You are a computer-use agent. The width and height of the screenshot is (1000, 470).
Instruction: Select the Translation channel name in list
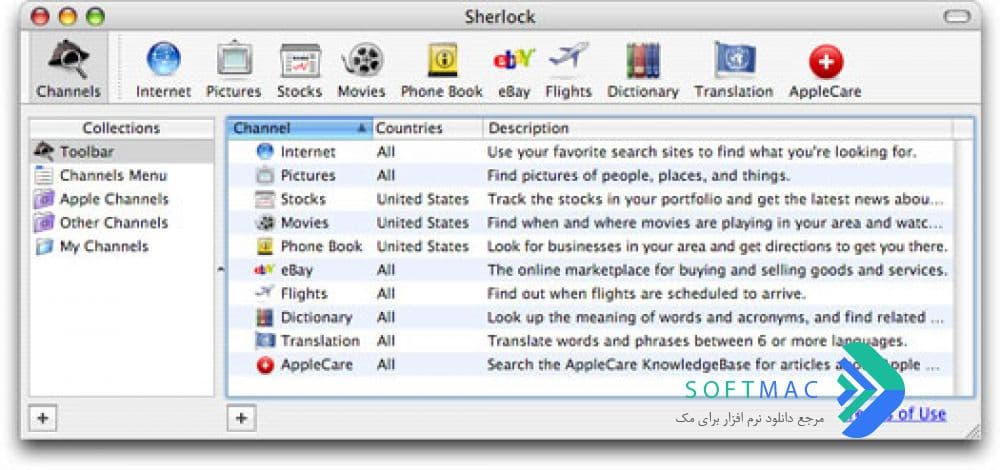(x=320, y=341)
